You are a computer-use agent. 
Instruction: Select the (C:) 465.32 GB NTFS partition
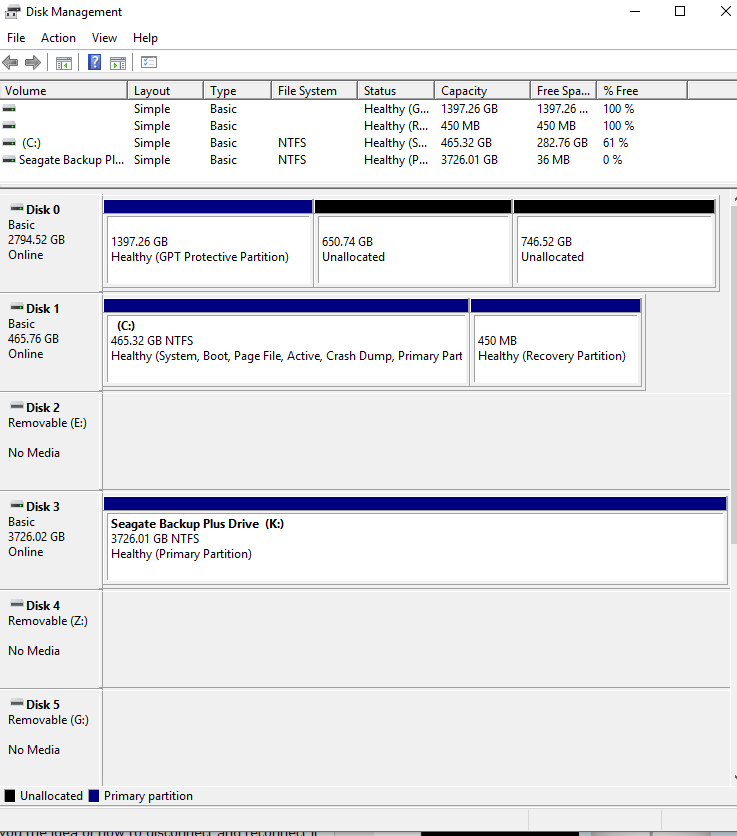286,342
